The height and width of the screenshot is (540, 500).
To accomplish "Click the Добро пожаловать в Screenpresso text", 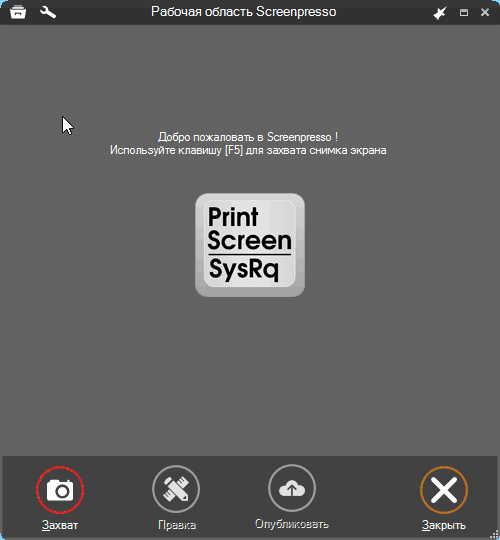I will (x=248, y=137).
